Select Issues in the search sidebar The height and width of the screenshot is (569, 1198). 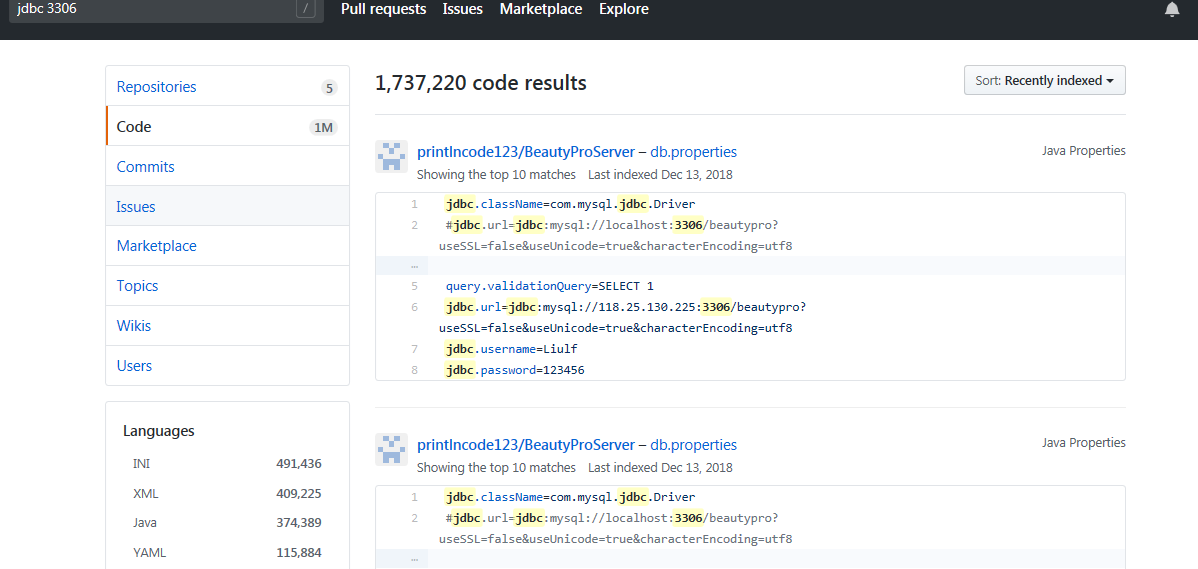point(227,206)
